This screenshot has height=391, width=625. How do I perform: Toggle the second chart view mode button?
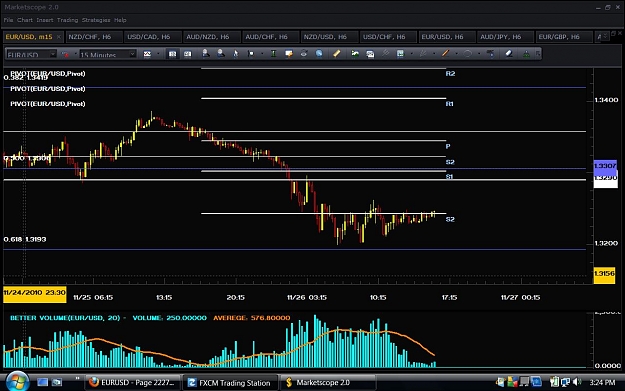[187, 54]
